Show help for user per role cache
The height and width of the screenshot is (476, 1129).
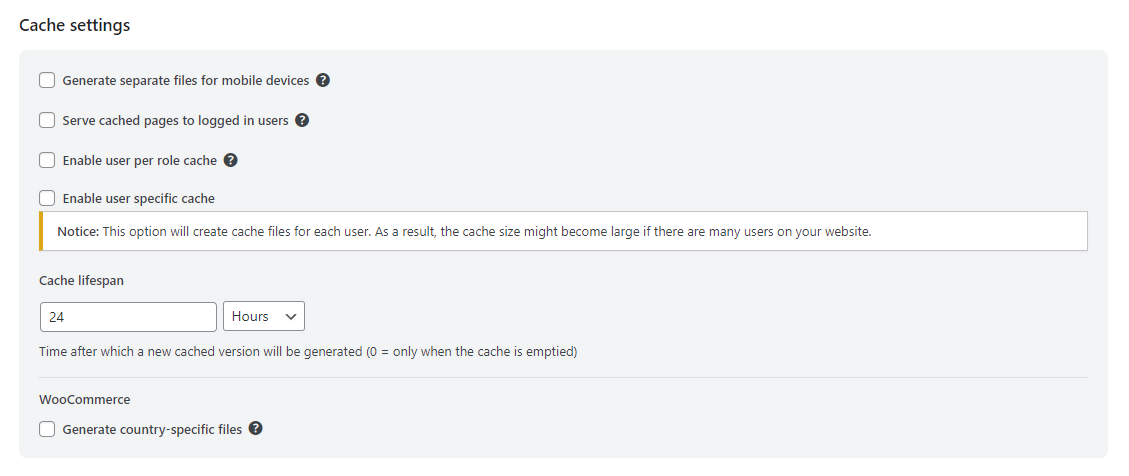(230, 160)
